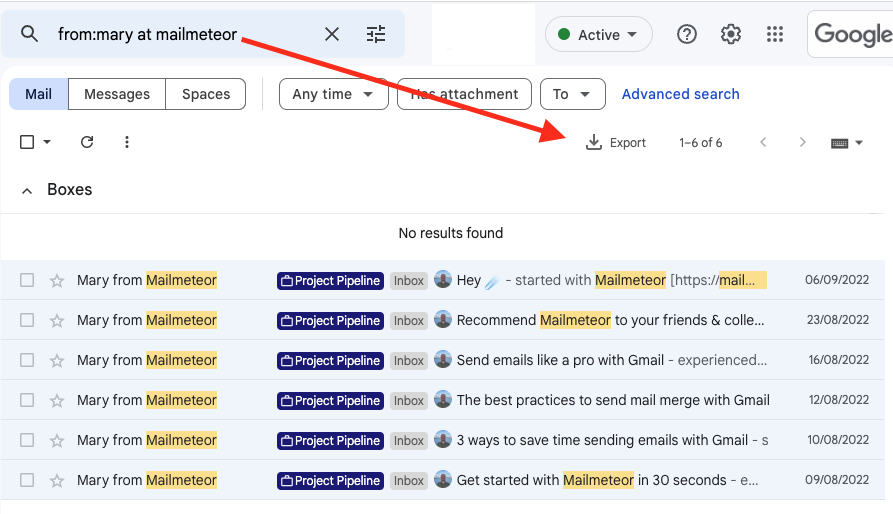The image size is (893, 514).
Task: Star the '3 ways to save time' email
Action: (57, 441)
